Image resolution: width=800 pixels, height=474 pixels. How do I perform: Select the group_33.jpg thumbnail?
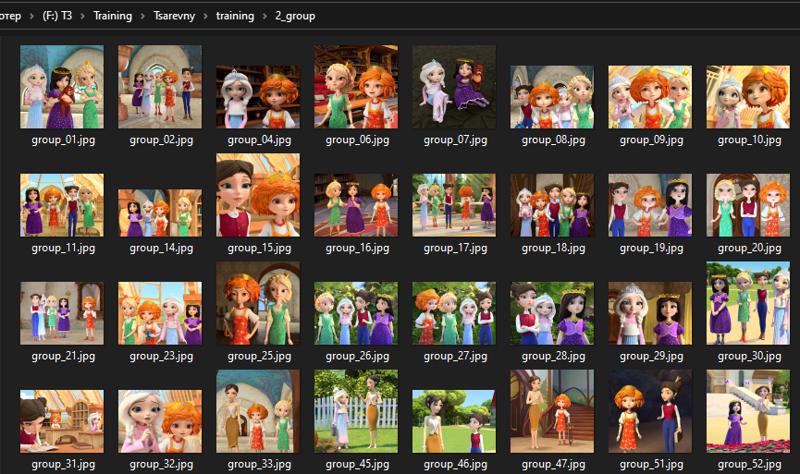pos(258,411)
